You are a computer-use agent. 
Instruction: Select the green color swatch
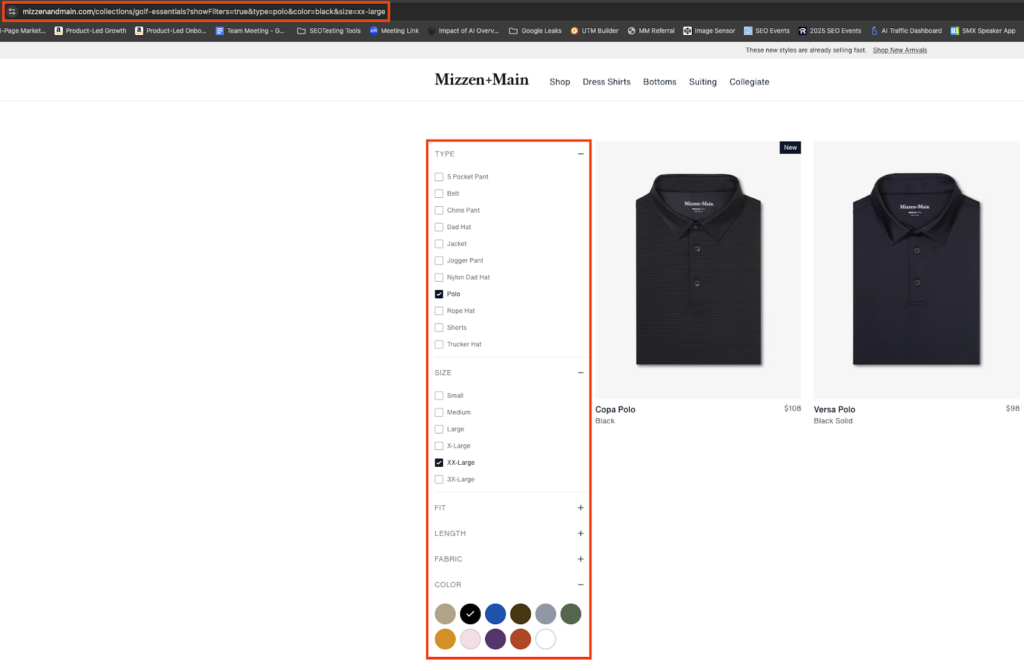click(571, 614)
